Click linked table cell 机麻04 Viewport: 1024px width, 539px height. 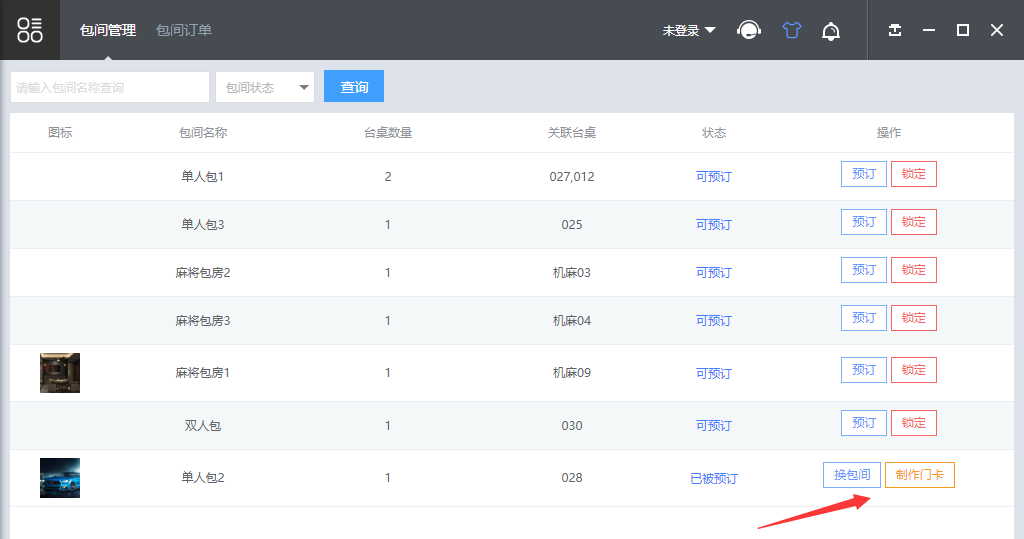click(571, 321)
